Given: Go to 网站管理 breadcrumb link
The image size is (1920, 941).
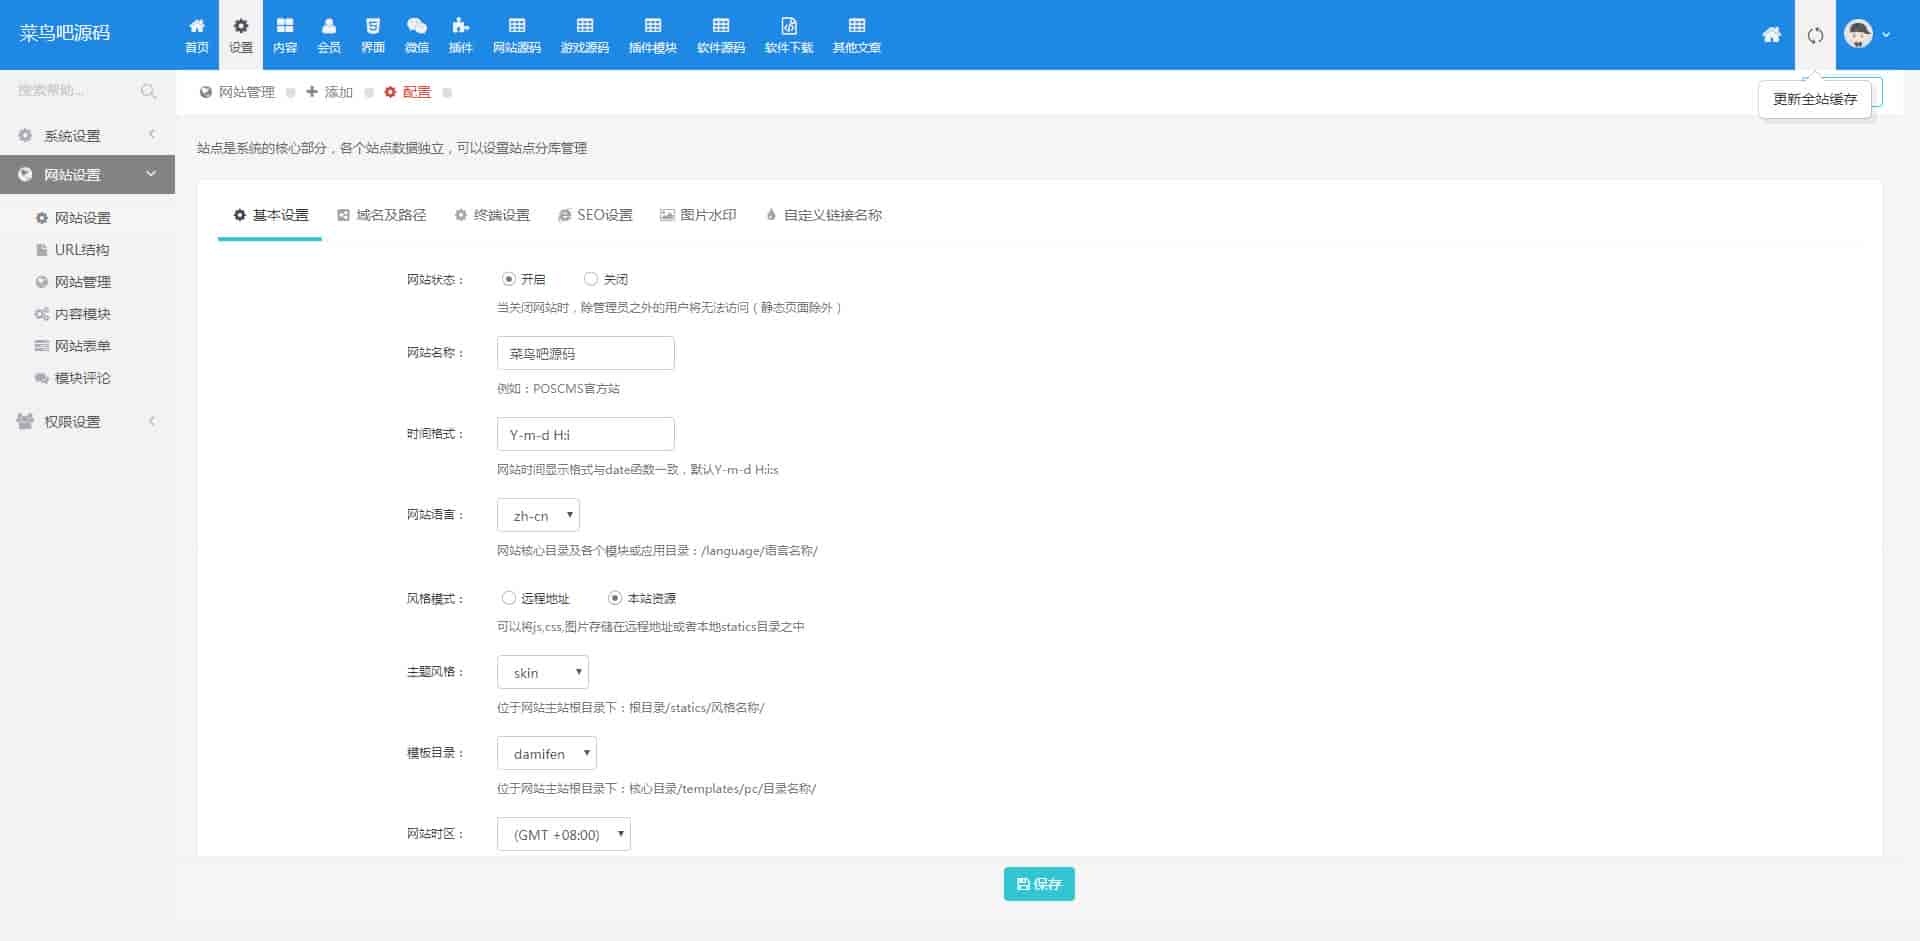Looking at the screenshot, I should 237,92.
